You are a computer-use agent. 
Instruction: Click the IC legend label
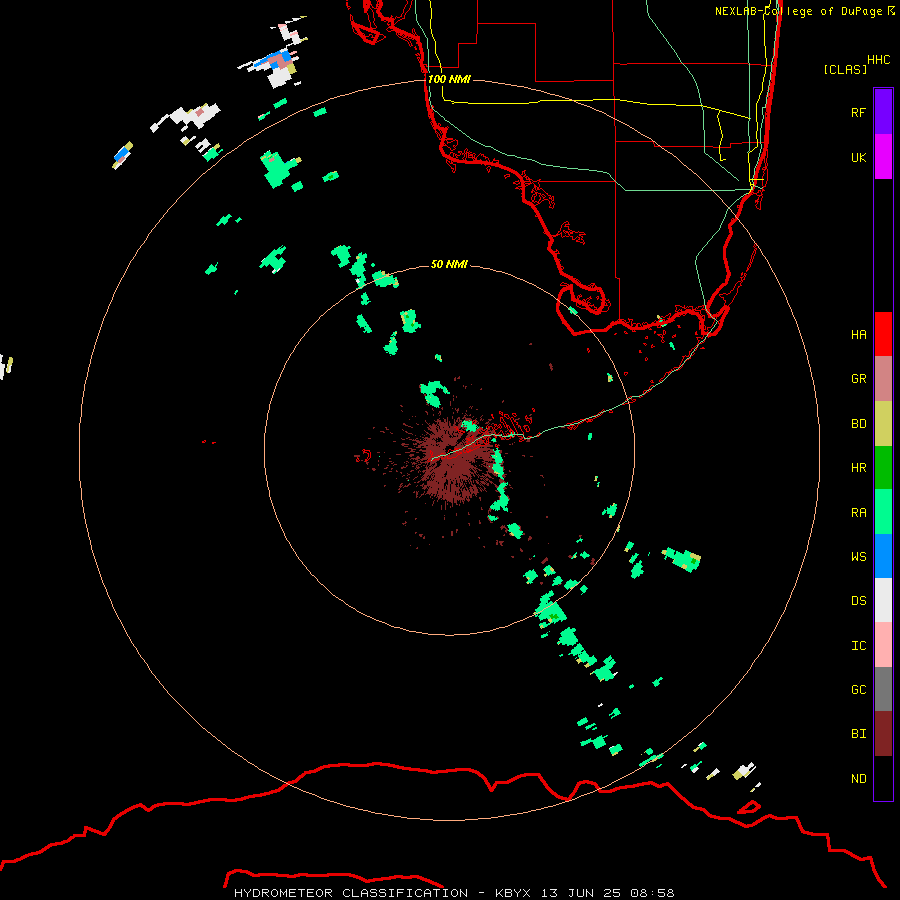pos(858,646)
